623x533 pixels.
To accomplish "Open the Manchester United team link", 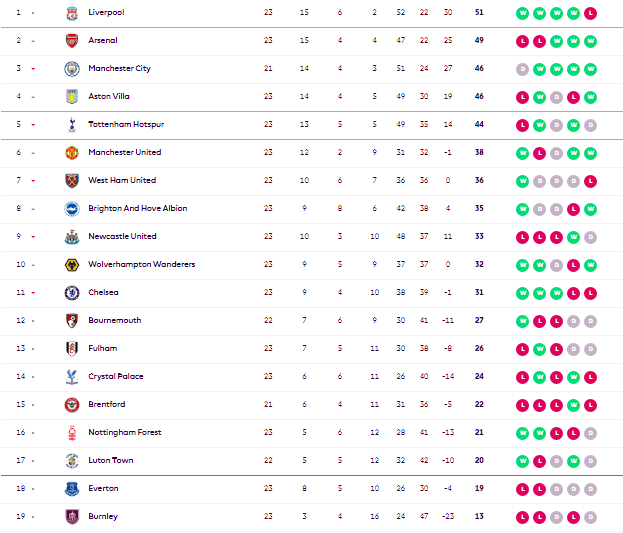I will [125, 152].
